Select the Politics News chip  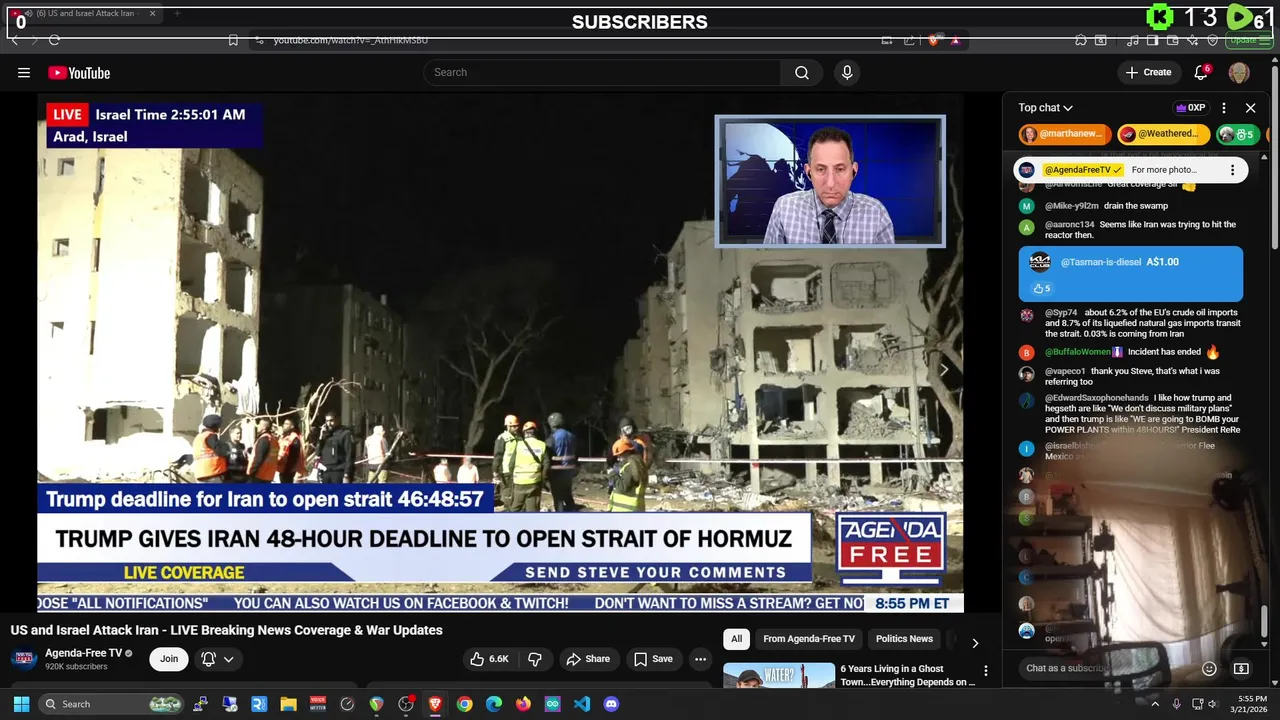[904, 639]
